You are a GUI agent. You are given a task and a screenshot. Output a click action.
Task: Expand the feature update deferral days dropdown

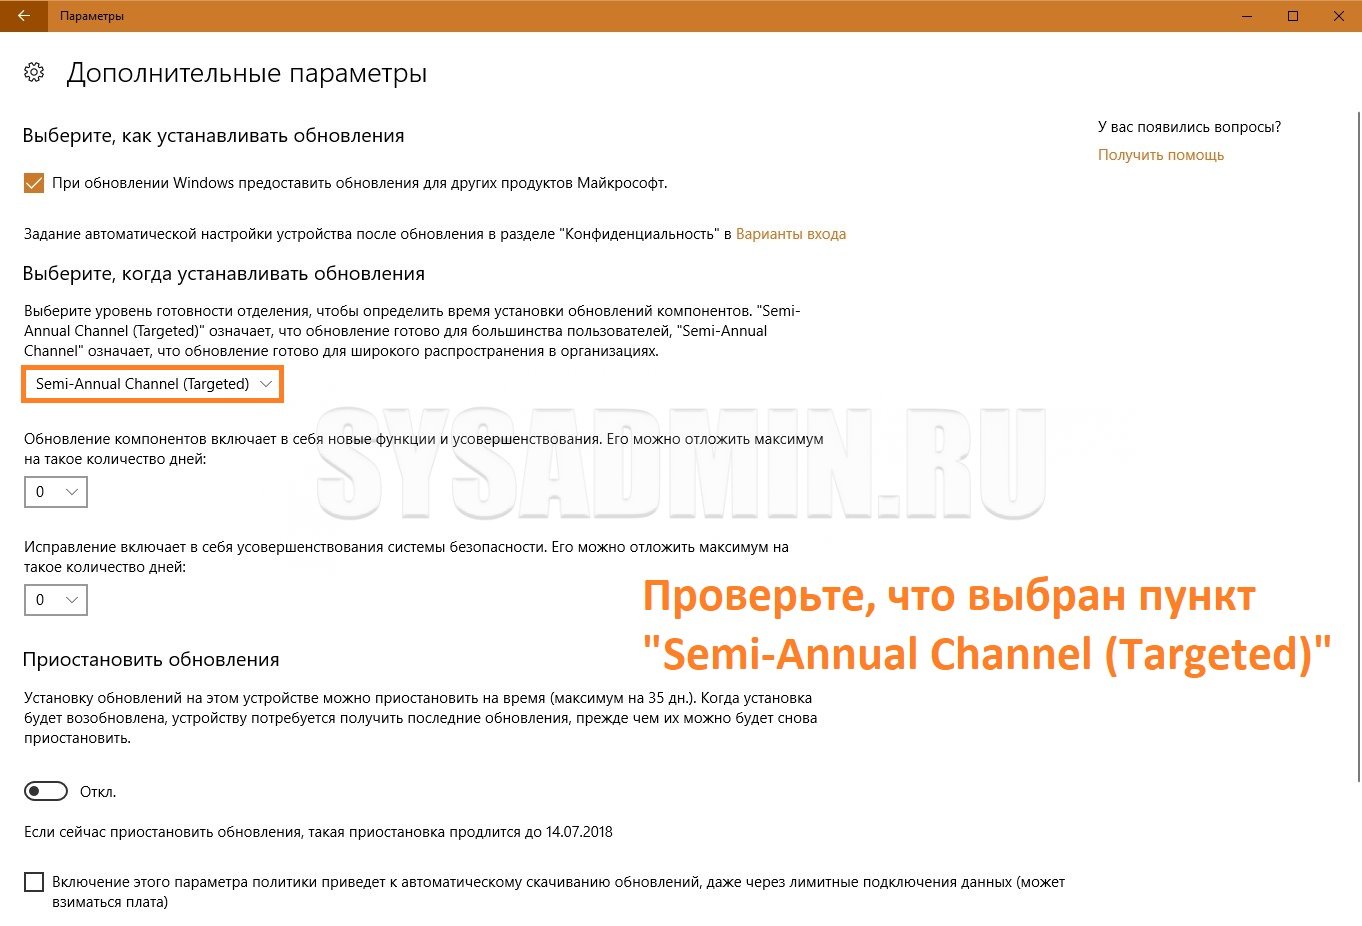56,492
